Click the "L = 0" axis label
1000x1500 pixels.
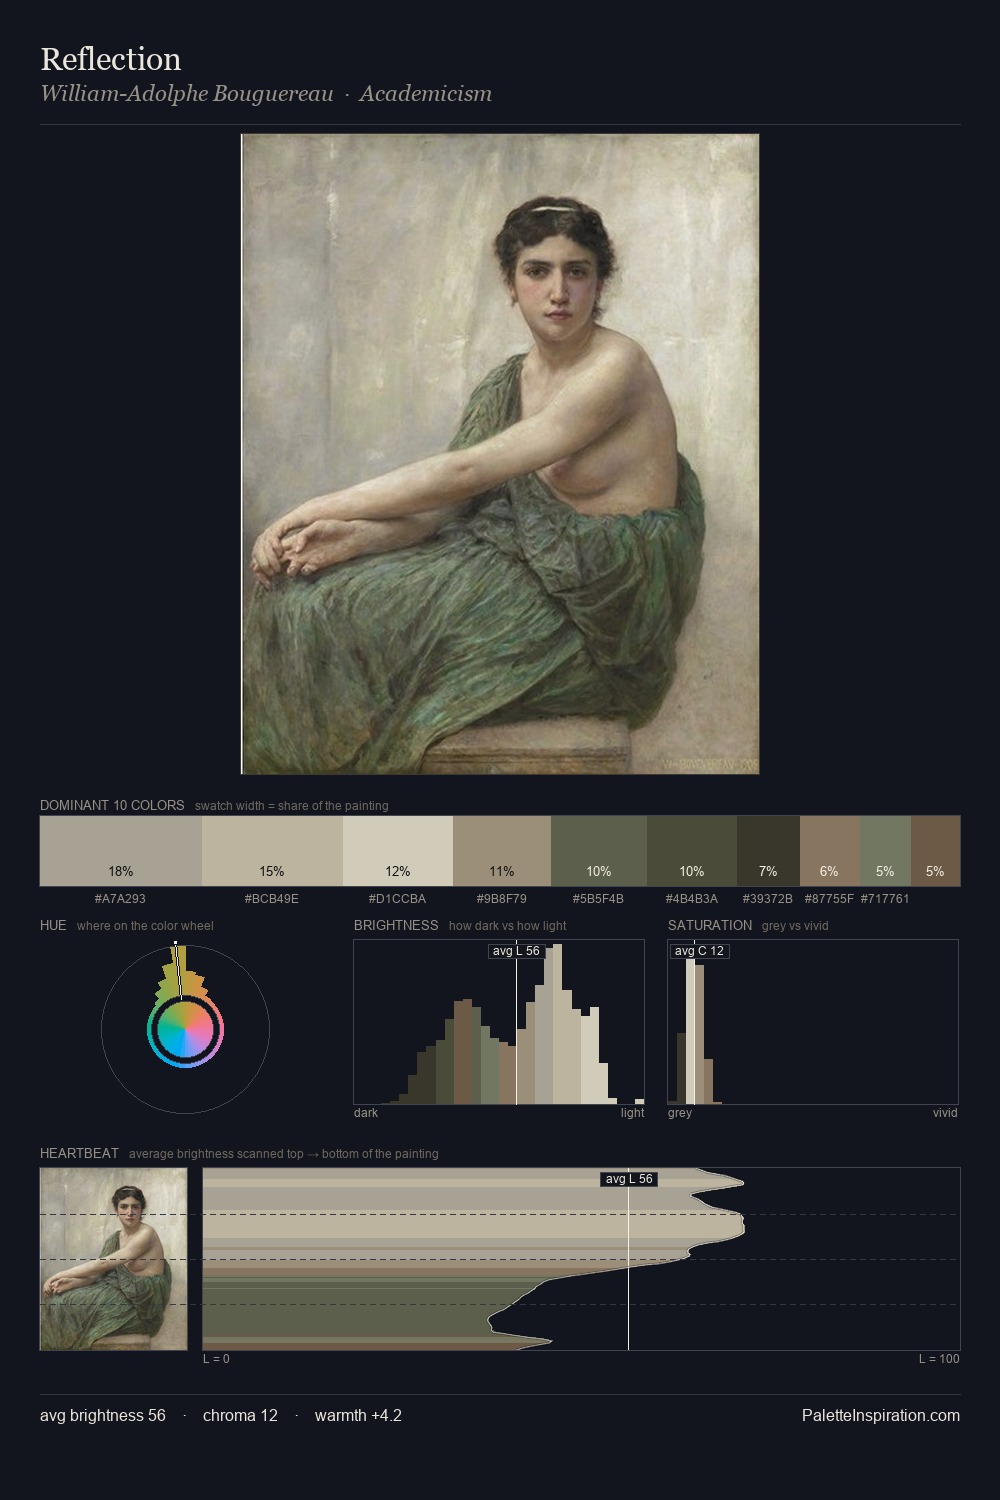click(216, 1359)
